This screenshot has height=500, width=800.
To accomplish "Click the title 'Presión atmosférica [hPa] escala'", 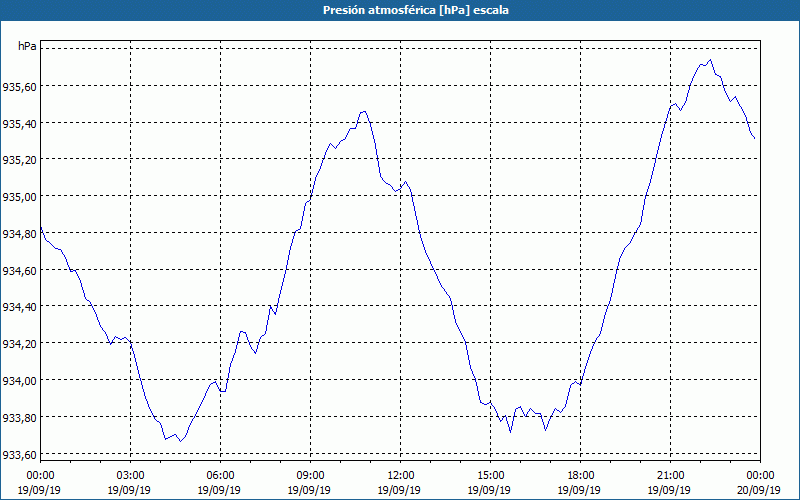I will coord(415,10).
